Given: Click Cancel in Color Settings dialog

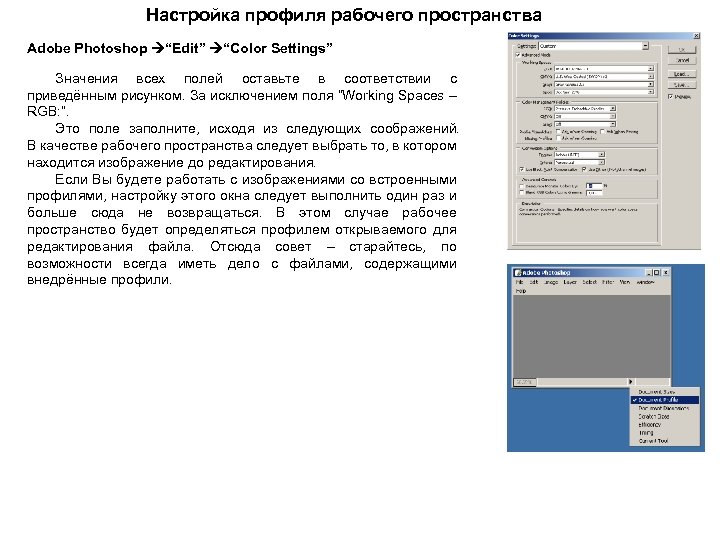Looking at the screenshot, I should click(x=682, y=60).
